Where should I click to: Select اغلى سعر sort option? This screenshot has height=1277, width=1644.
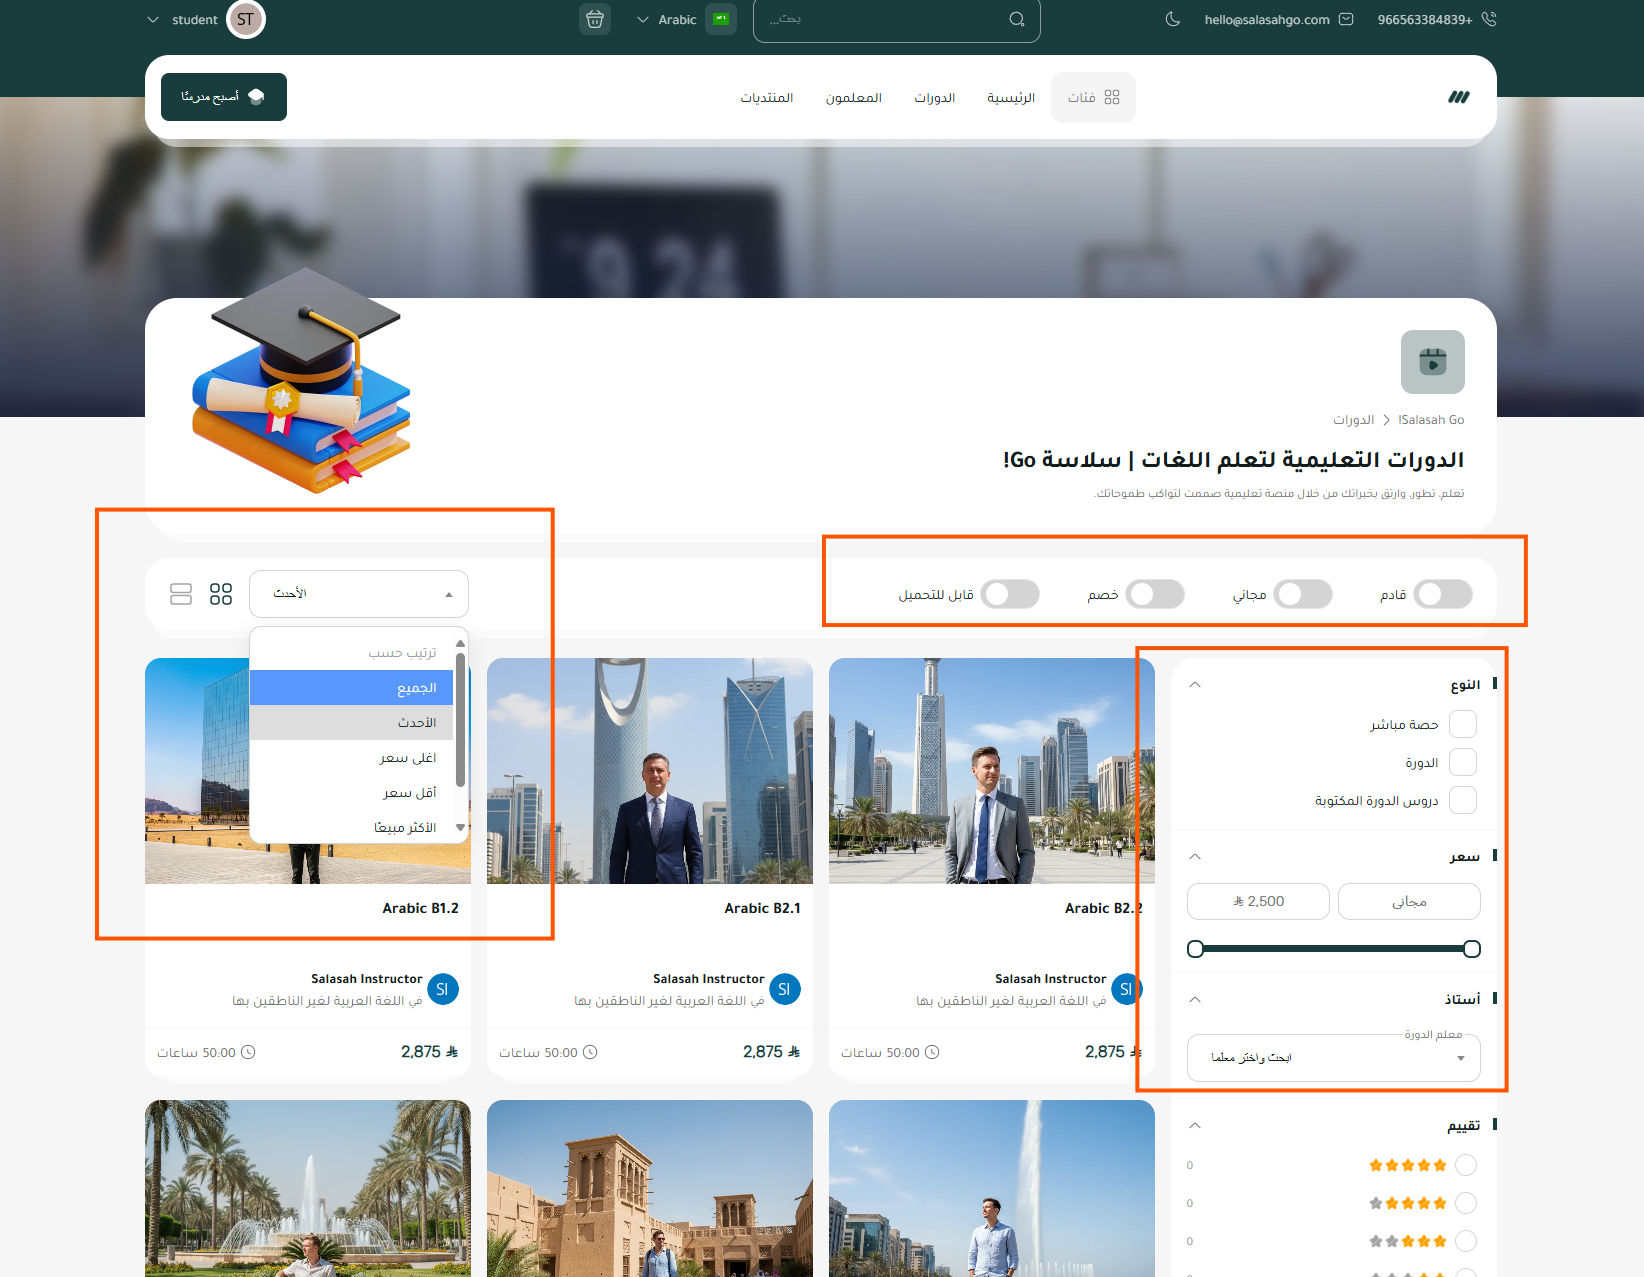click(x=351, y=757)
